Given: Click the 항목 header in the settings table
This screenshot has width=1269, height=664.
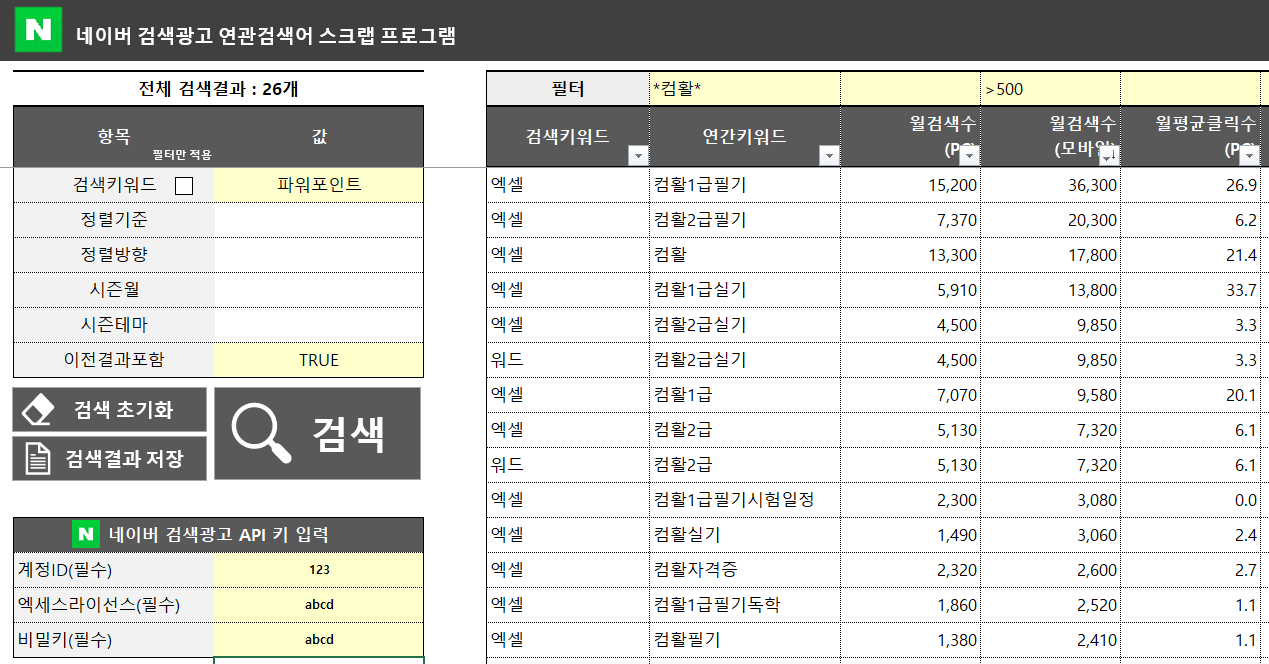Looking at the screenshot, I should click(x=114, y=137).
